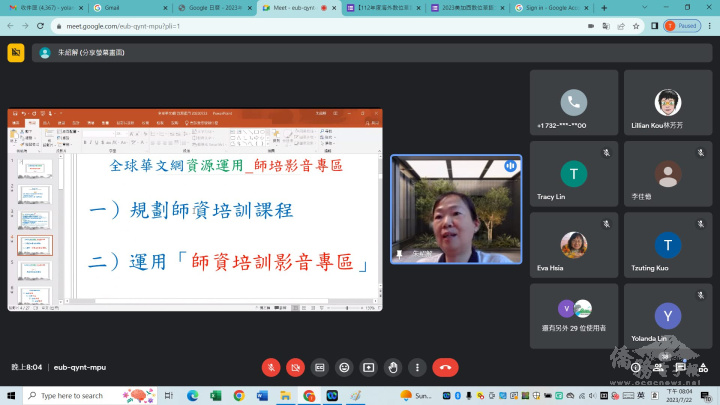Screen dimensions: 720x405
Task: Open Chrome's three-dot menu
Action: click(709, 25)
